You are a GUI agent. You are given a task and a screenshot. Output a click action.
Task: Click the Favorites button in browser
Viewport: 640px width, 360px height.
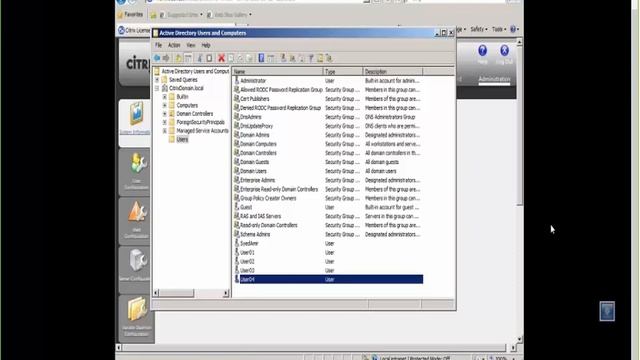coord(130,15)
